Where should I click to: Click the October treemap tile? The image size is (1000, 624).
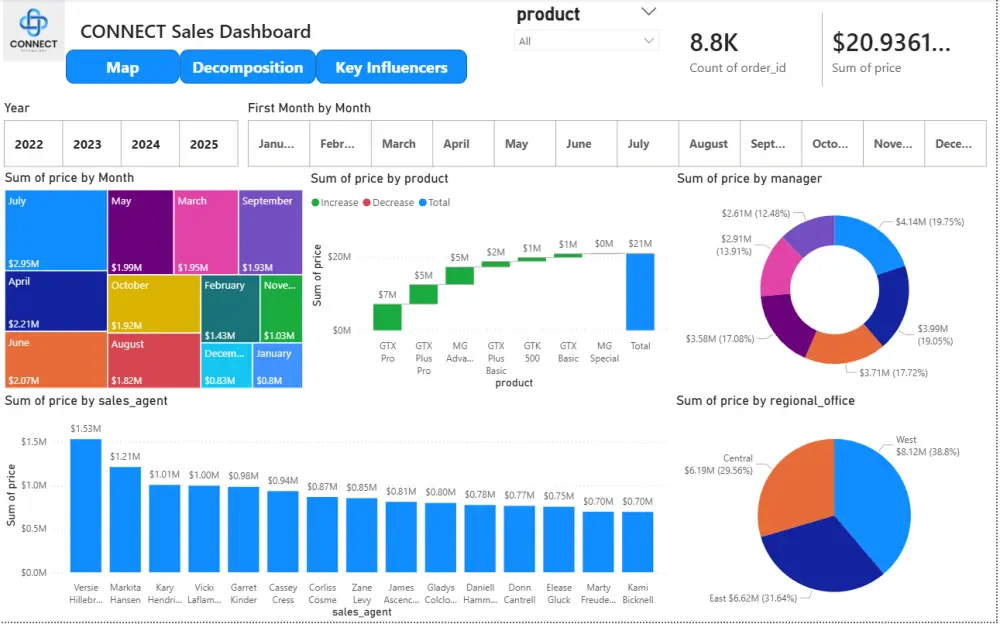coord(154,304)
